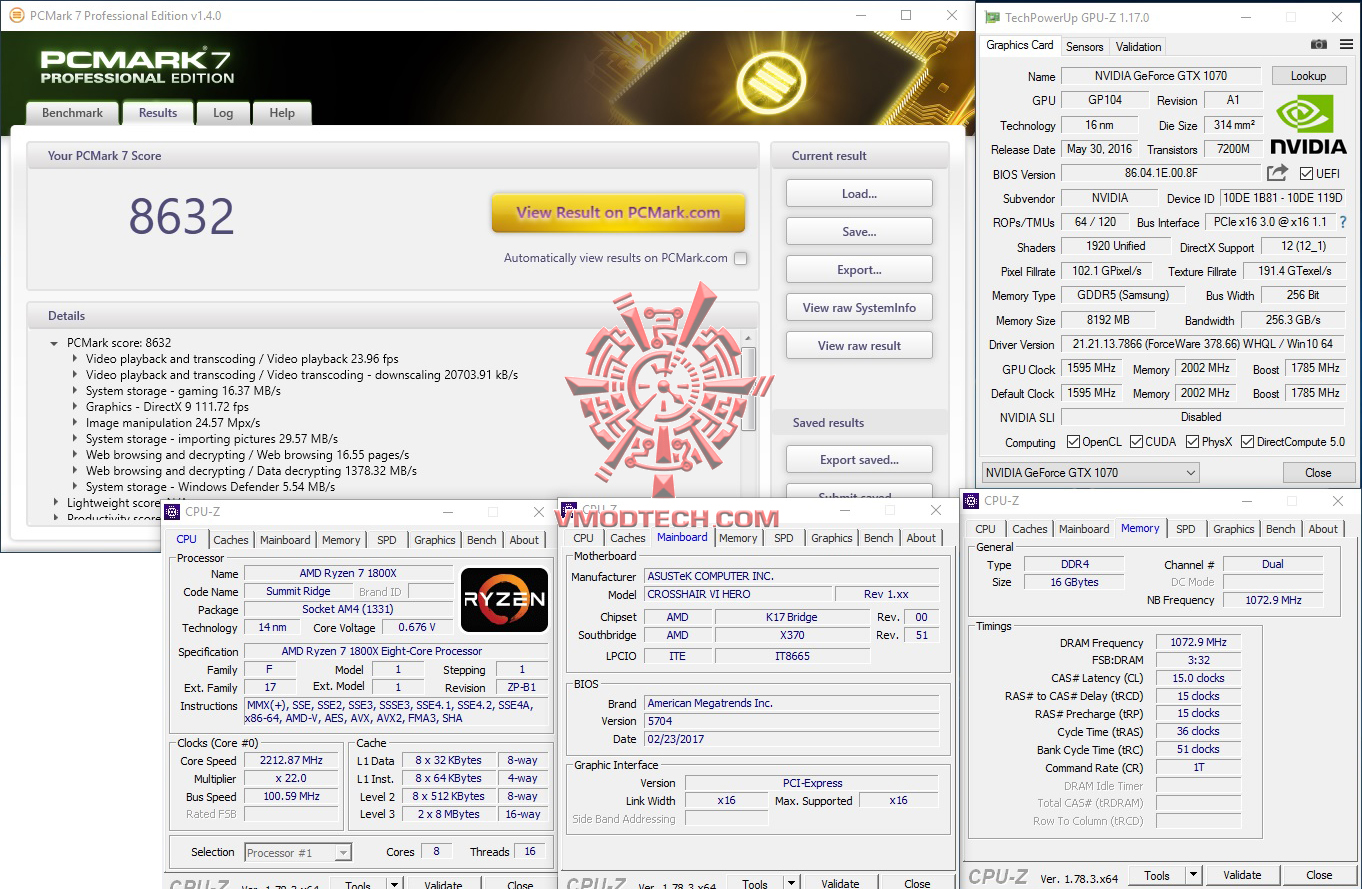Toggle the PhysX checkbox in GPU-Z
This screenshot has height=889, width=1362.
click(1194, 441)
